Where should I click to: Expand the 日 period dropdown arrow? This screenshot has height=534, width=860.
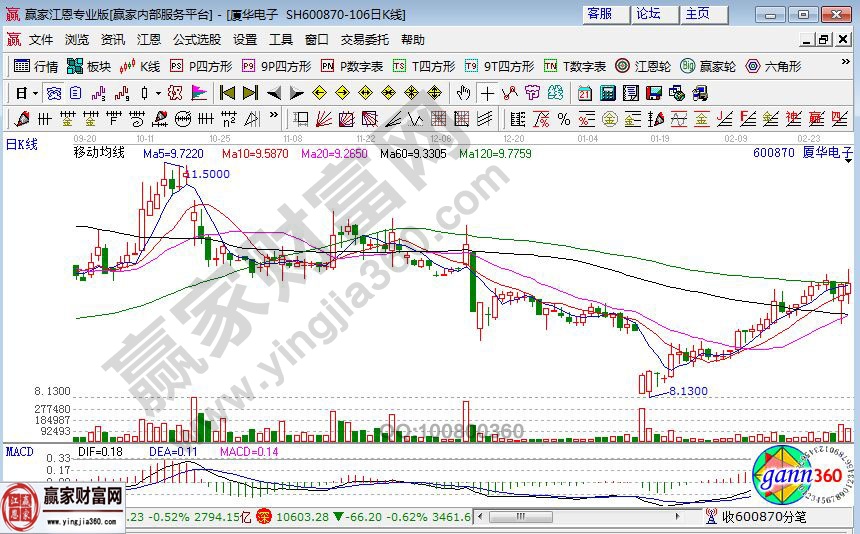point(35,93)
